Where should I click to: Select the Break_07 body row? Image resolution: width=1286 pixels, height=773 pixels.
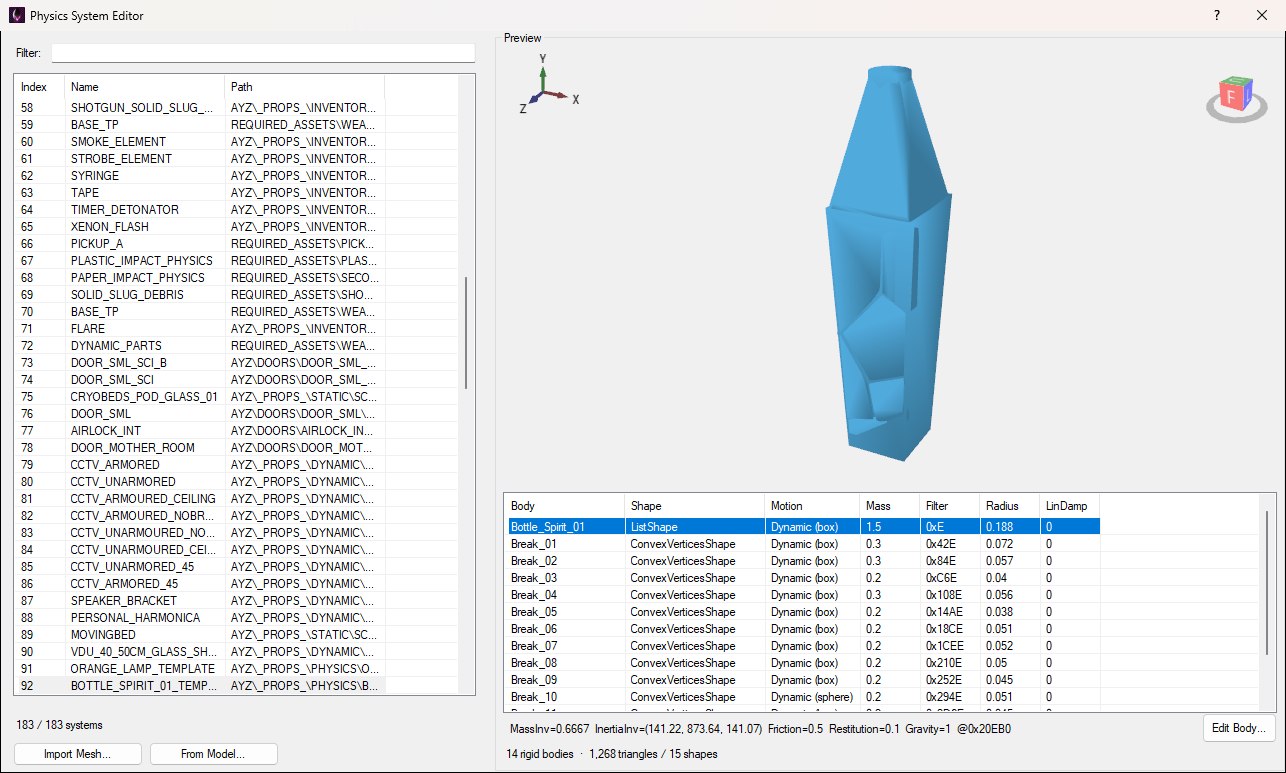[x=802, y=645]
